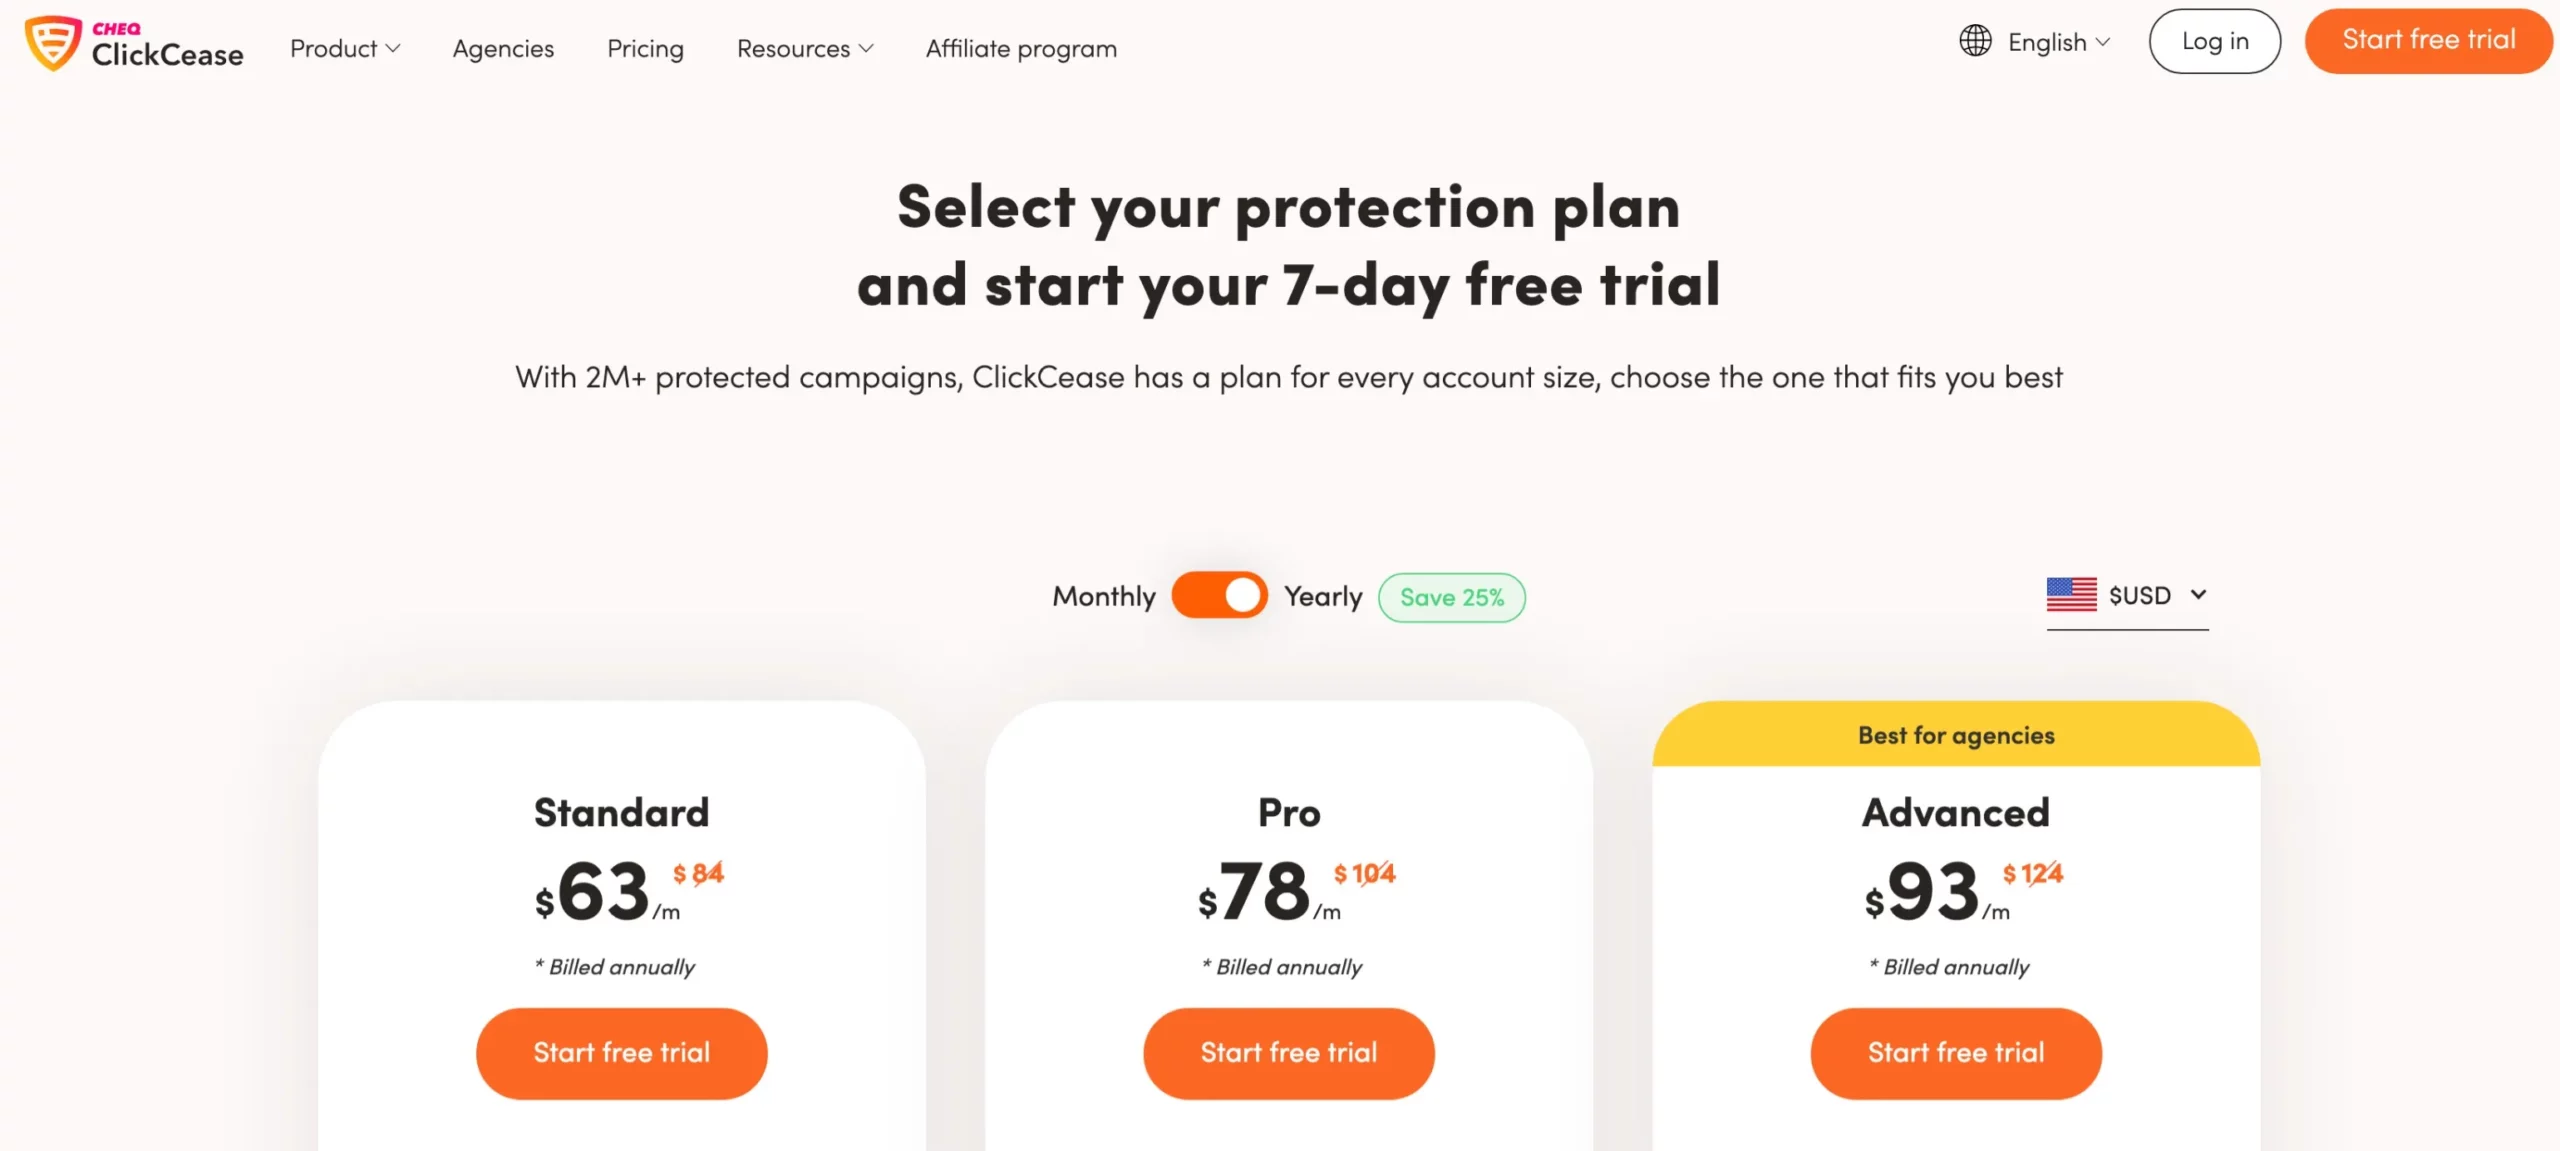Viewport: 2560px width, 1151px height.
Task: Click the Log in button
Action: pos(2216,41)
